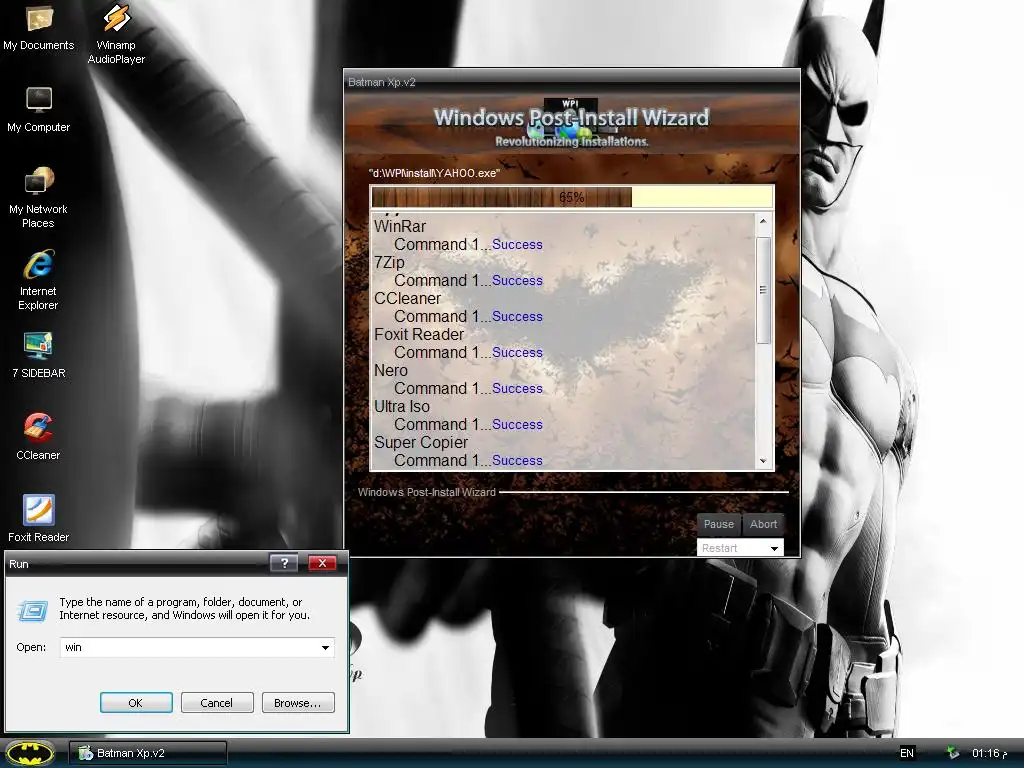Click the Ultra Iso entry in the install log
Screen dimensions: 1024x768
(x=402, y=406)
